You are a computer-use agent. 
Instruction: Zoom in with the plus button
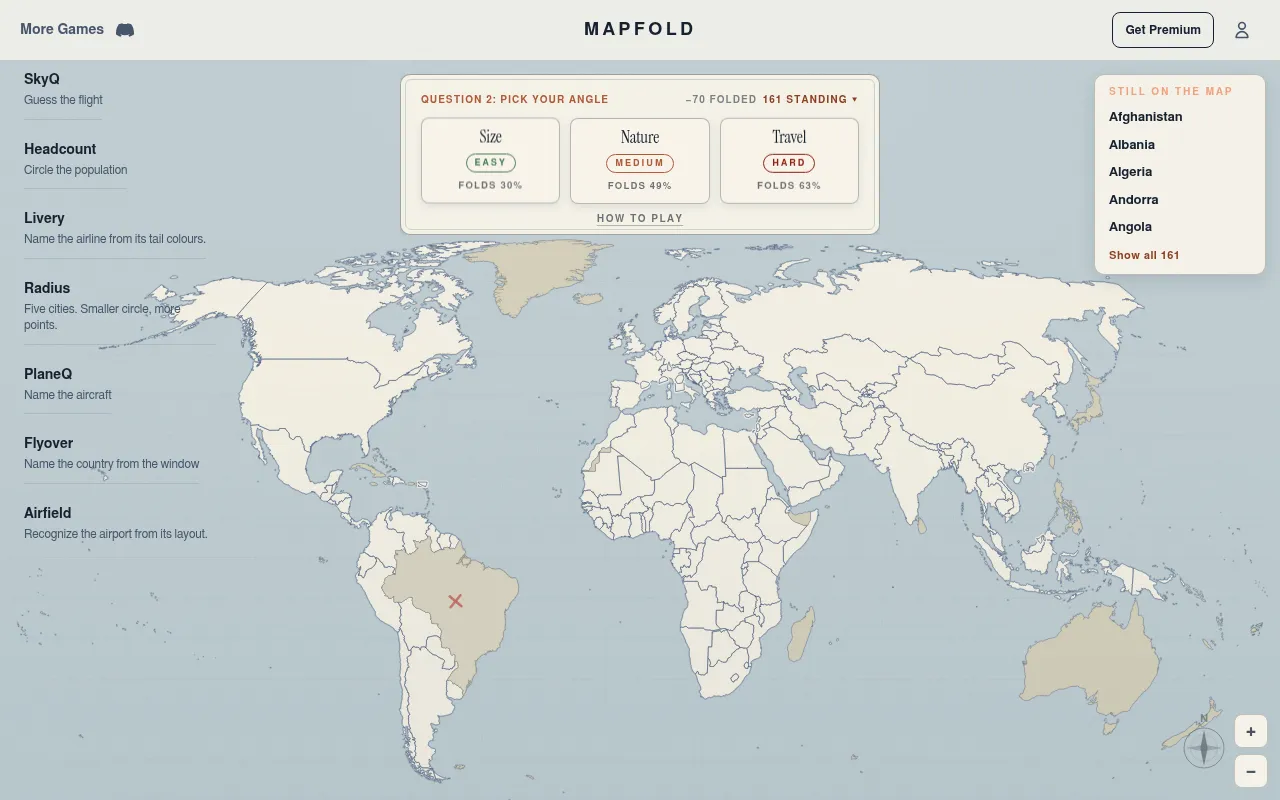(x=1251, y=731)
